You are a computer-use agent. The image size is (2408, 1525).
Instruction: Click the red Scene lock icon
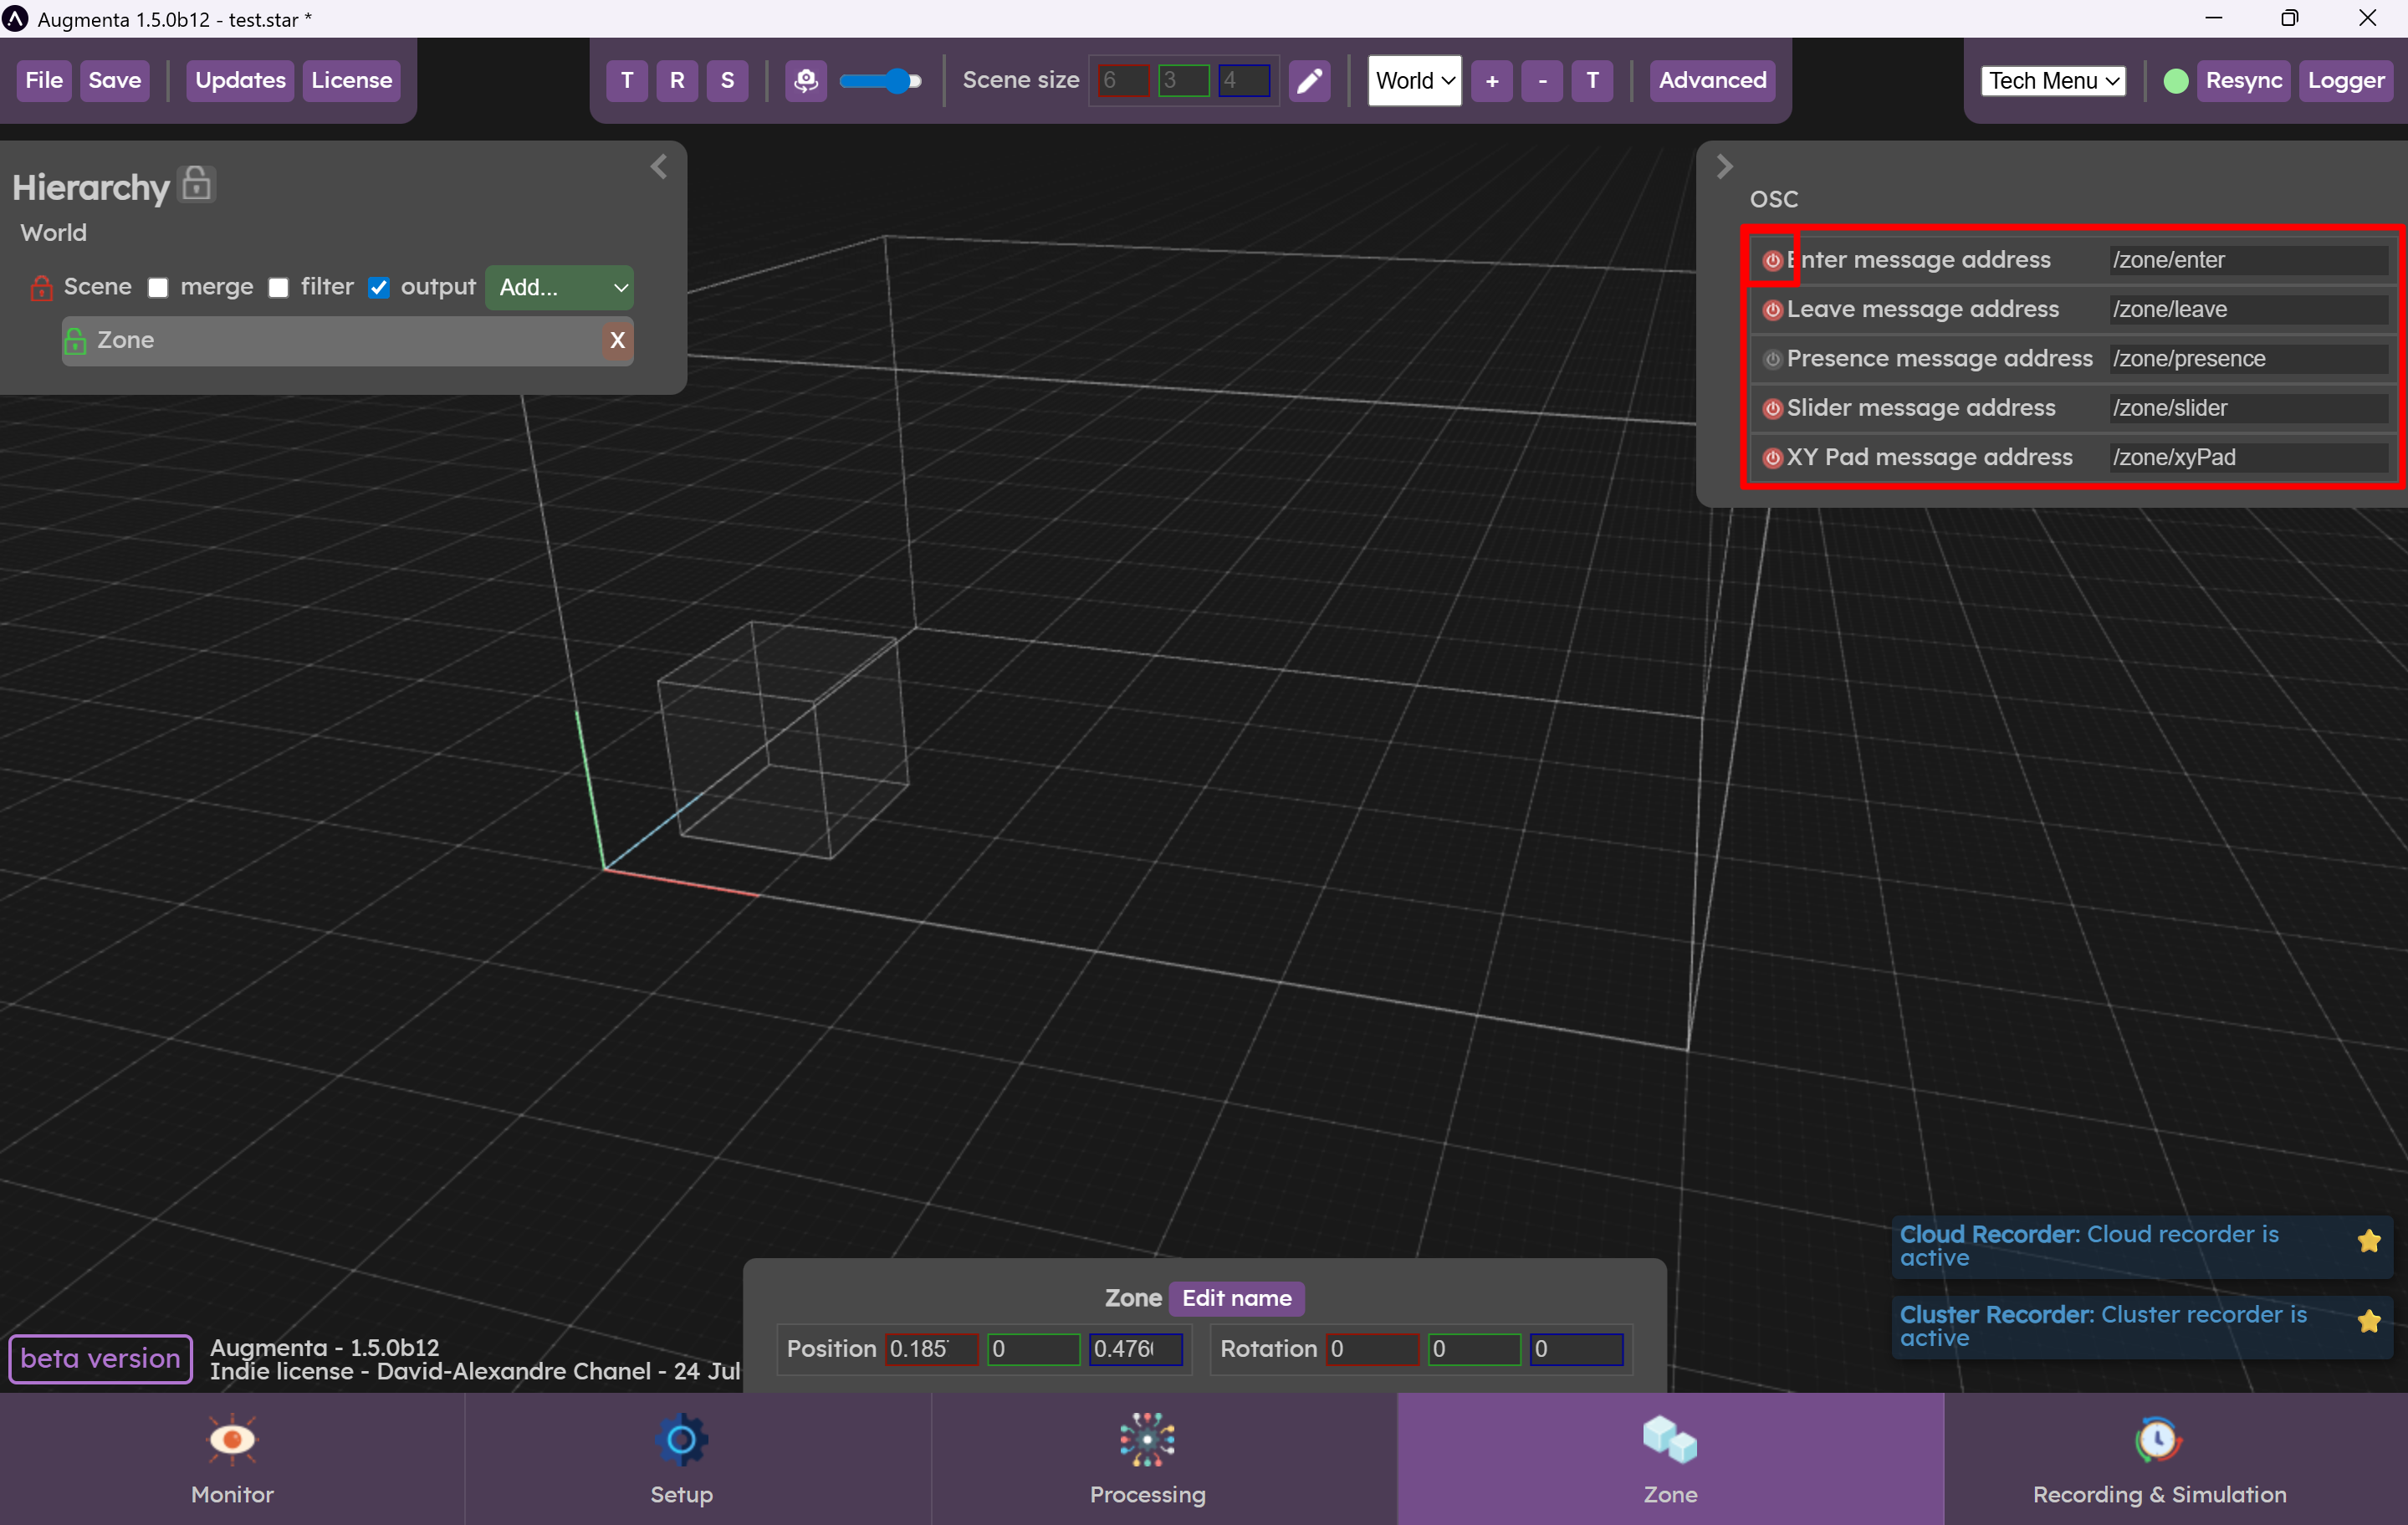click(41, 287)
